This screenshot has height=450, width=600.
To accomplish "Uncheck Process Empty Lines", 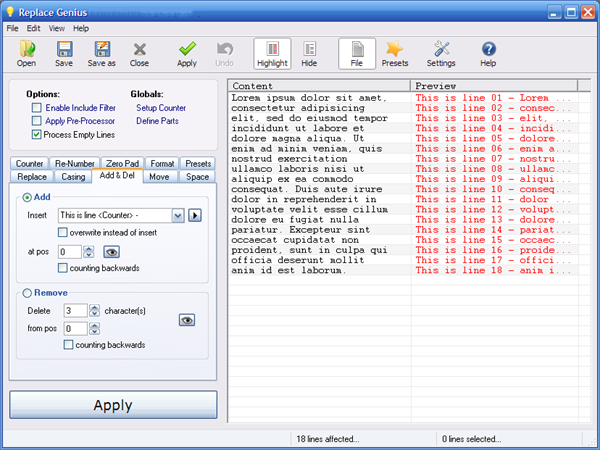I will coord(37,133).
